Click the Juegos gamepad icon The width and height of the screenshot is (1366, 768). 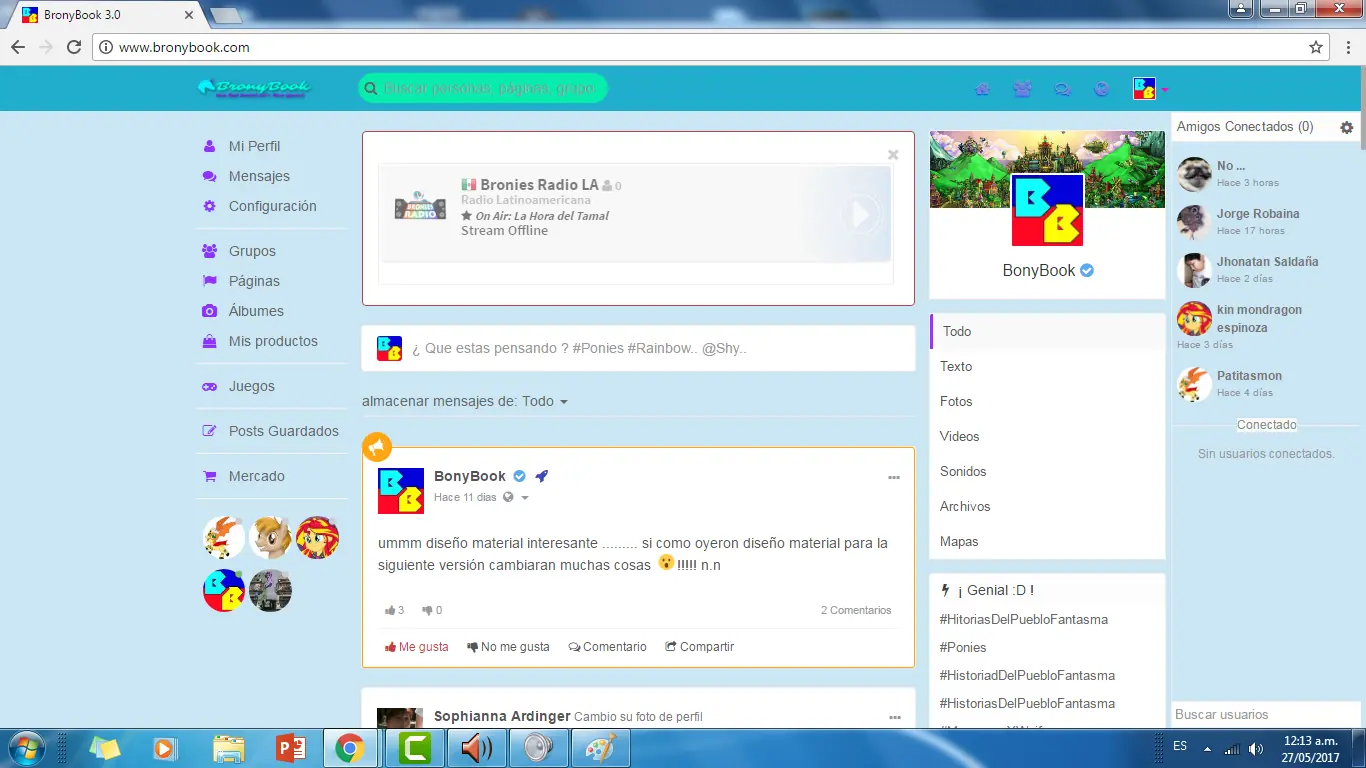pos(209,386)
